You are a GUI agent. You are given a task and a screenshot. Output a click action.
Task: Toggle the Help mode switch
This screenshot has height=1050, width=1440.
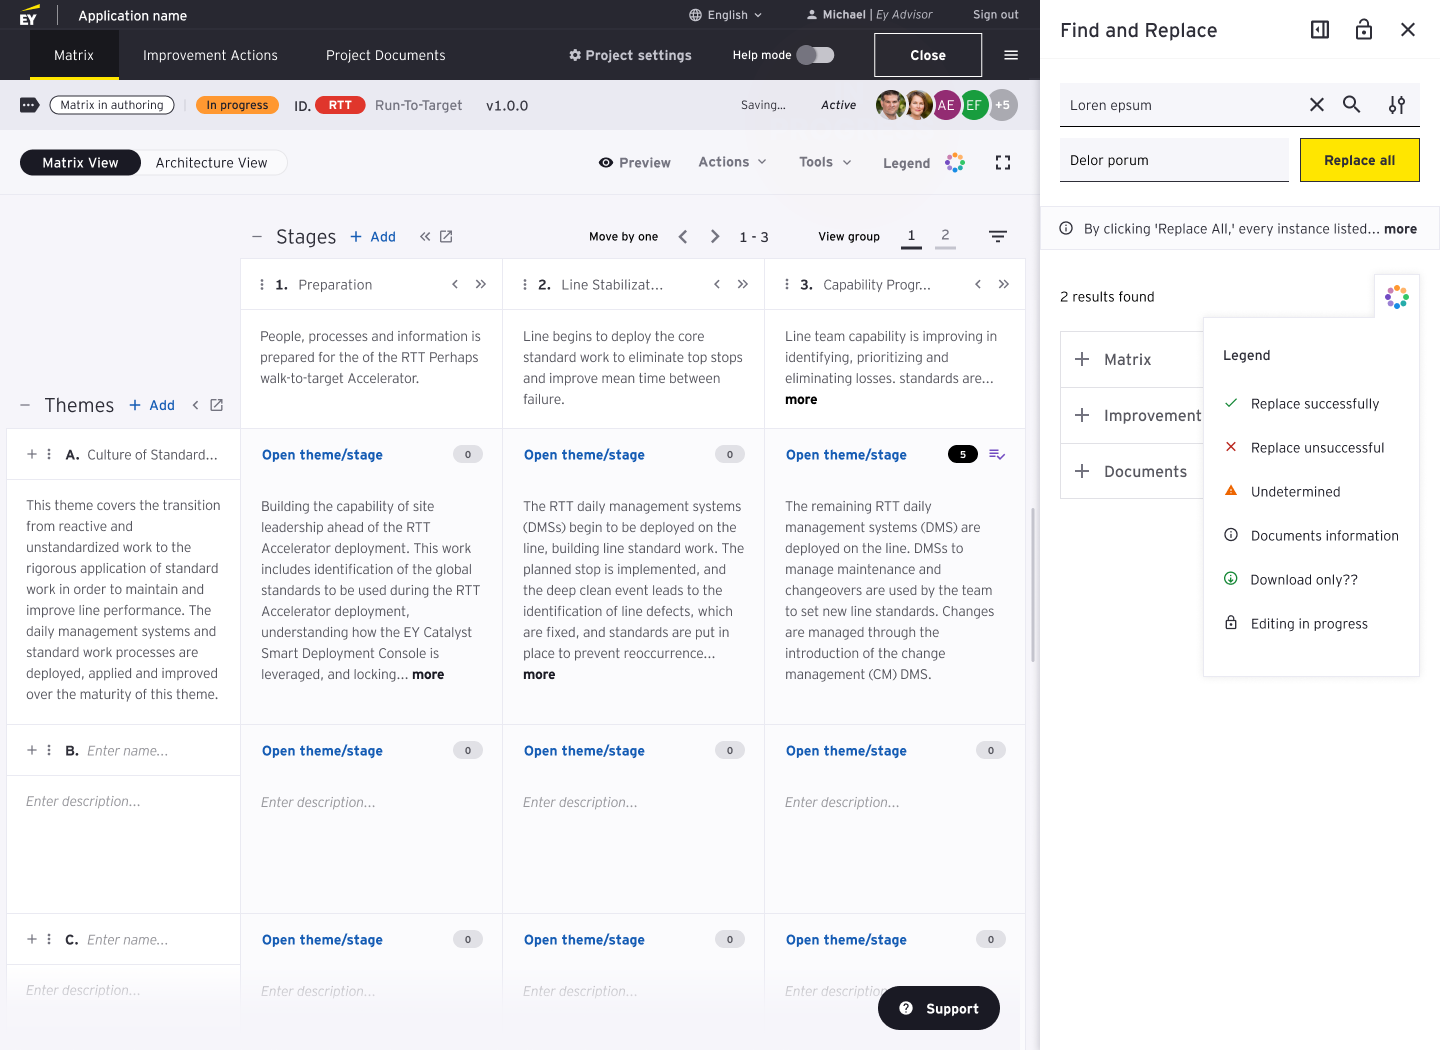[x=815, y=55]
